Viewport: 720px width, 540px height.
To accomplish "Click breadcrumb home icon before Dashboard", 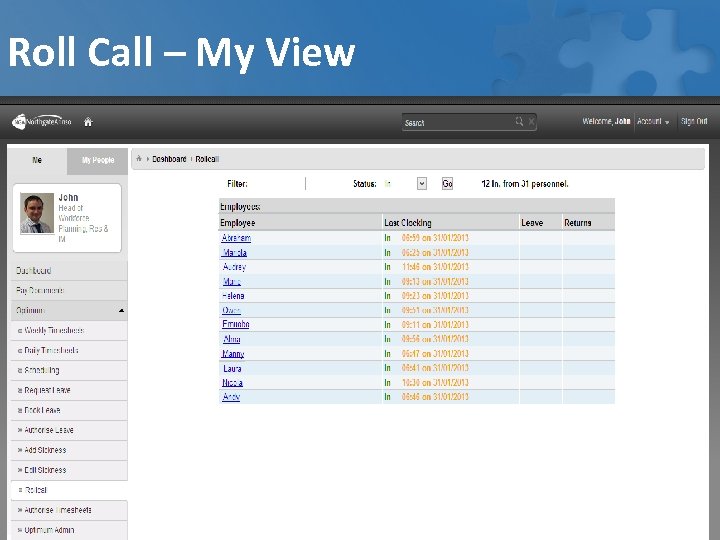I will tap(139, 159).
